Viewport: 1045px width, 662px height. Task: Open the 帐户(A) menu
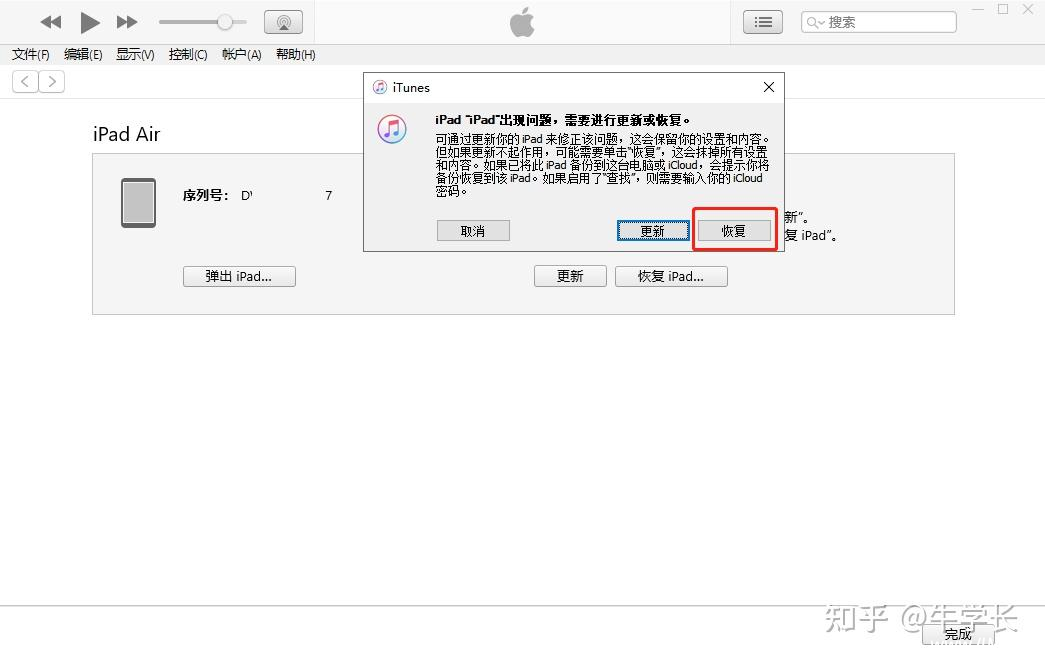[241, 55]
